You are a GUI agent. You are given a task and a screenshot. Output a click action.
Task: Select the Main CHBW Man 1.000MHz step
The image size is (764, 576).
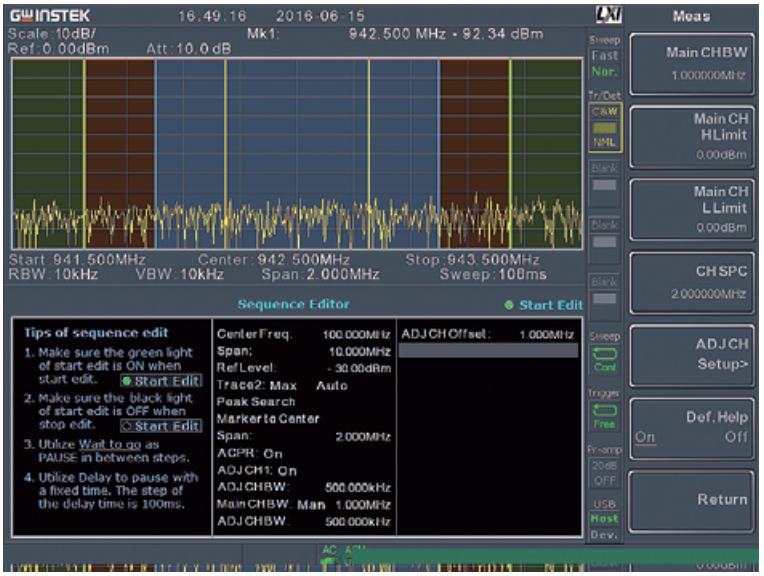click(304, 504)
